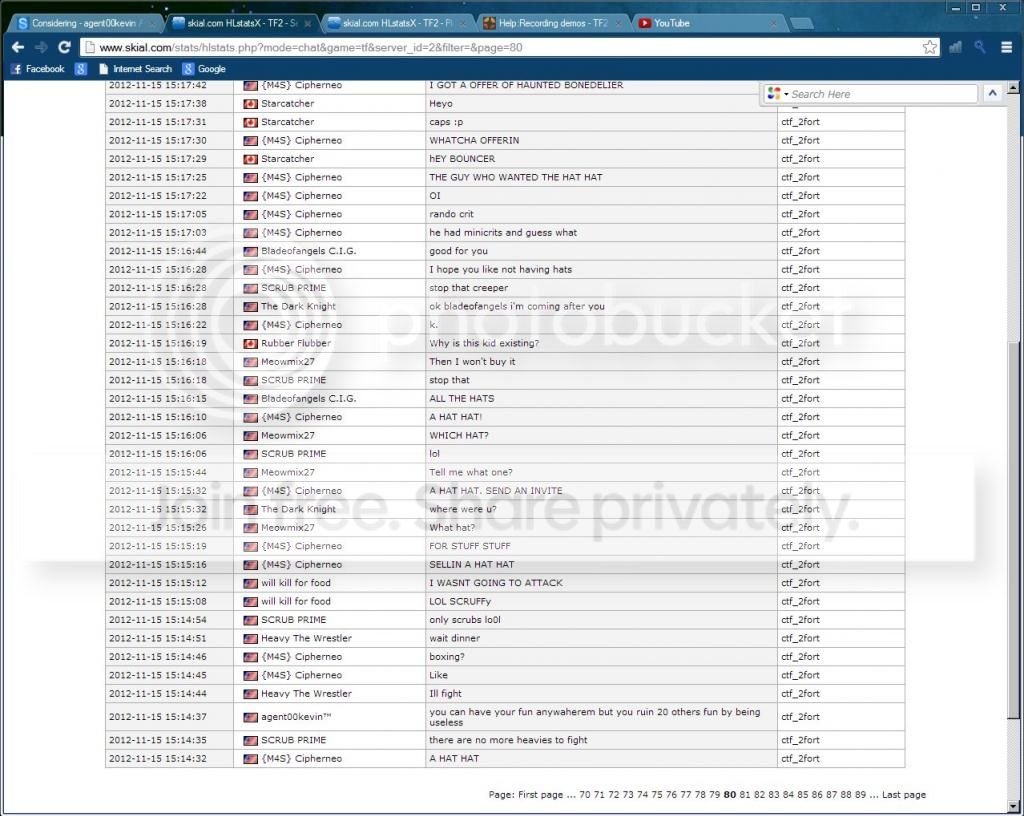This screenshot has width=1024, height=816.
Task: Select the active skial.com HLstatsX chat tab
Action: point(242,23)
